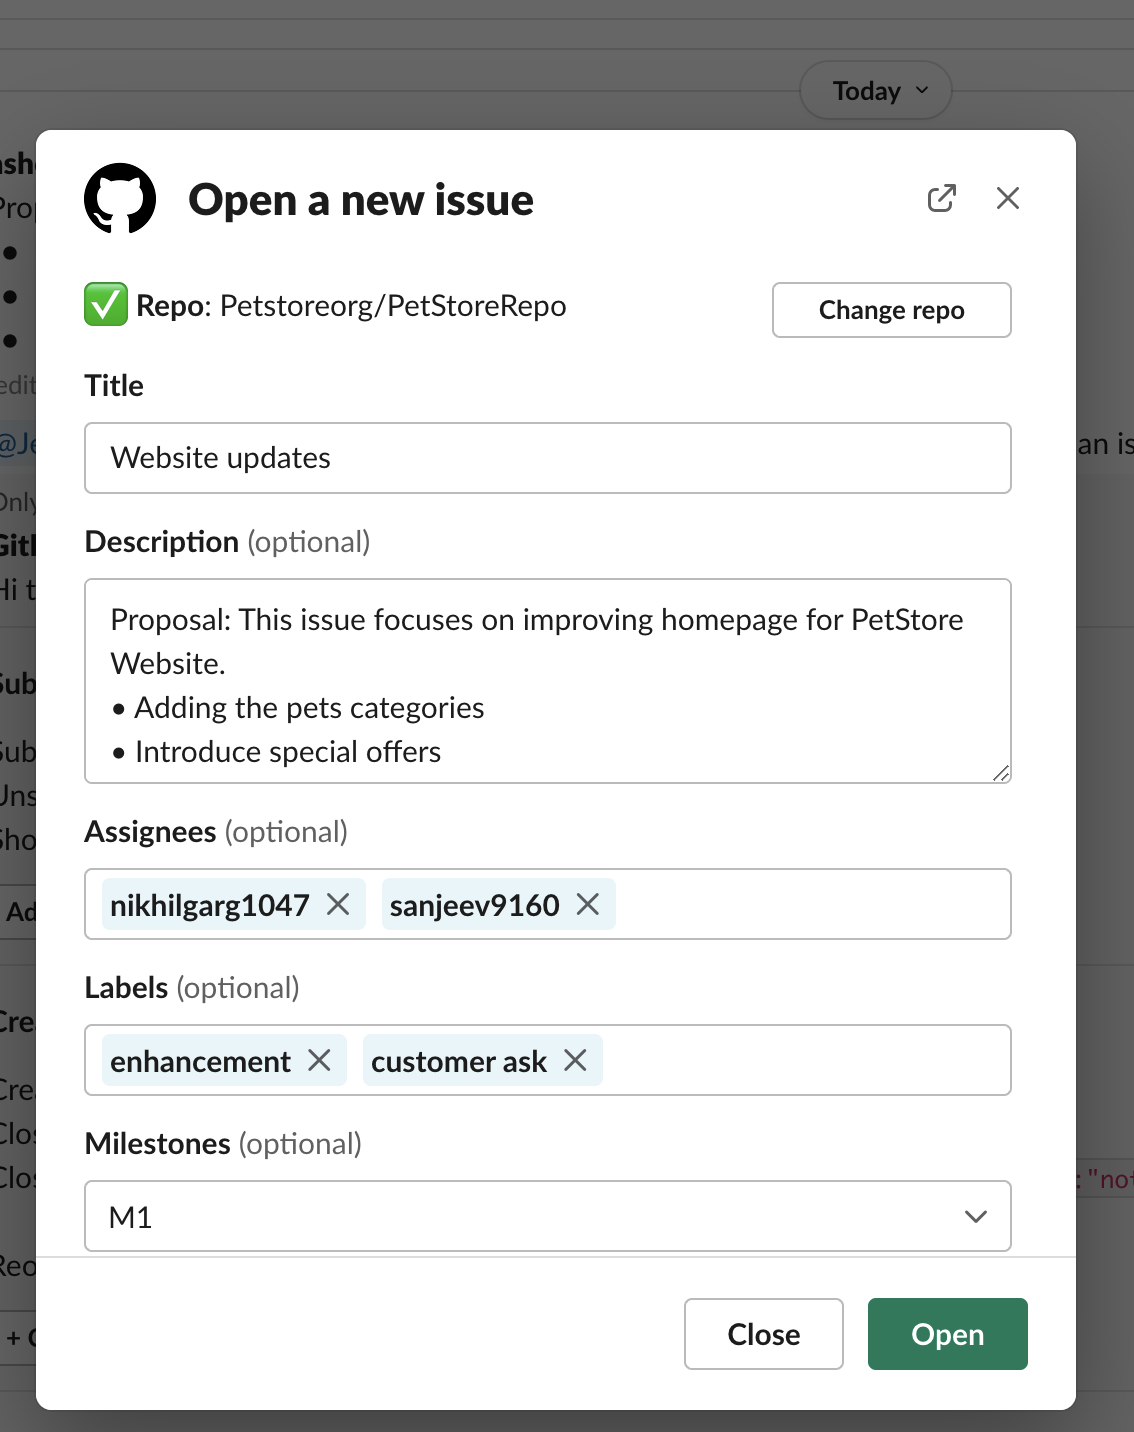This screenshot has height=1432, width=1134.
Task: Open issue in external browser via share icon
Action: [x=941, y=199]
